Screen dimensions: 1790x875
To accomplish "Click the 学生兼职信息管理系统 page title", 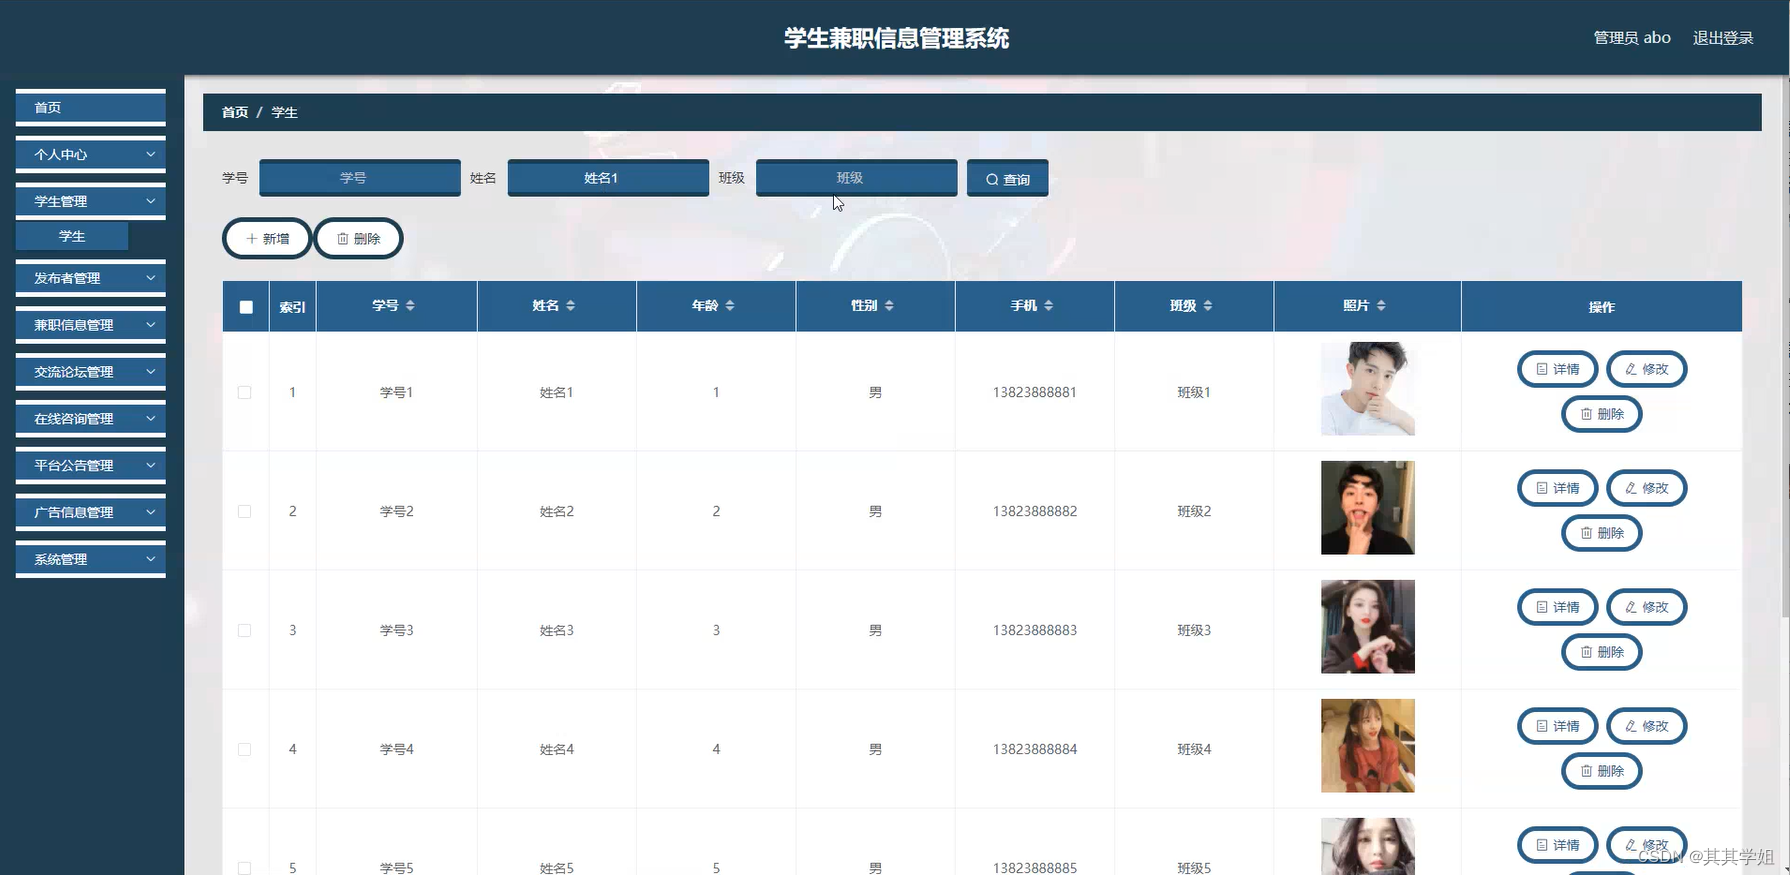I will [896, 38].
